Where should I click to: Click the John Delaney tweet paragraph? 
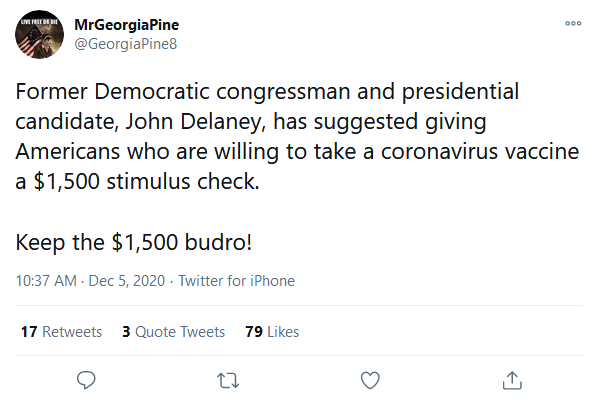(297, 136)
